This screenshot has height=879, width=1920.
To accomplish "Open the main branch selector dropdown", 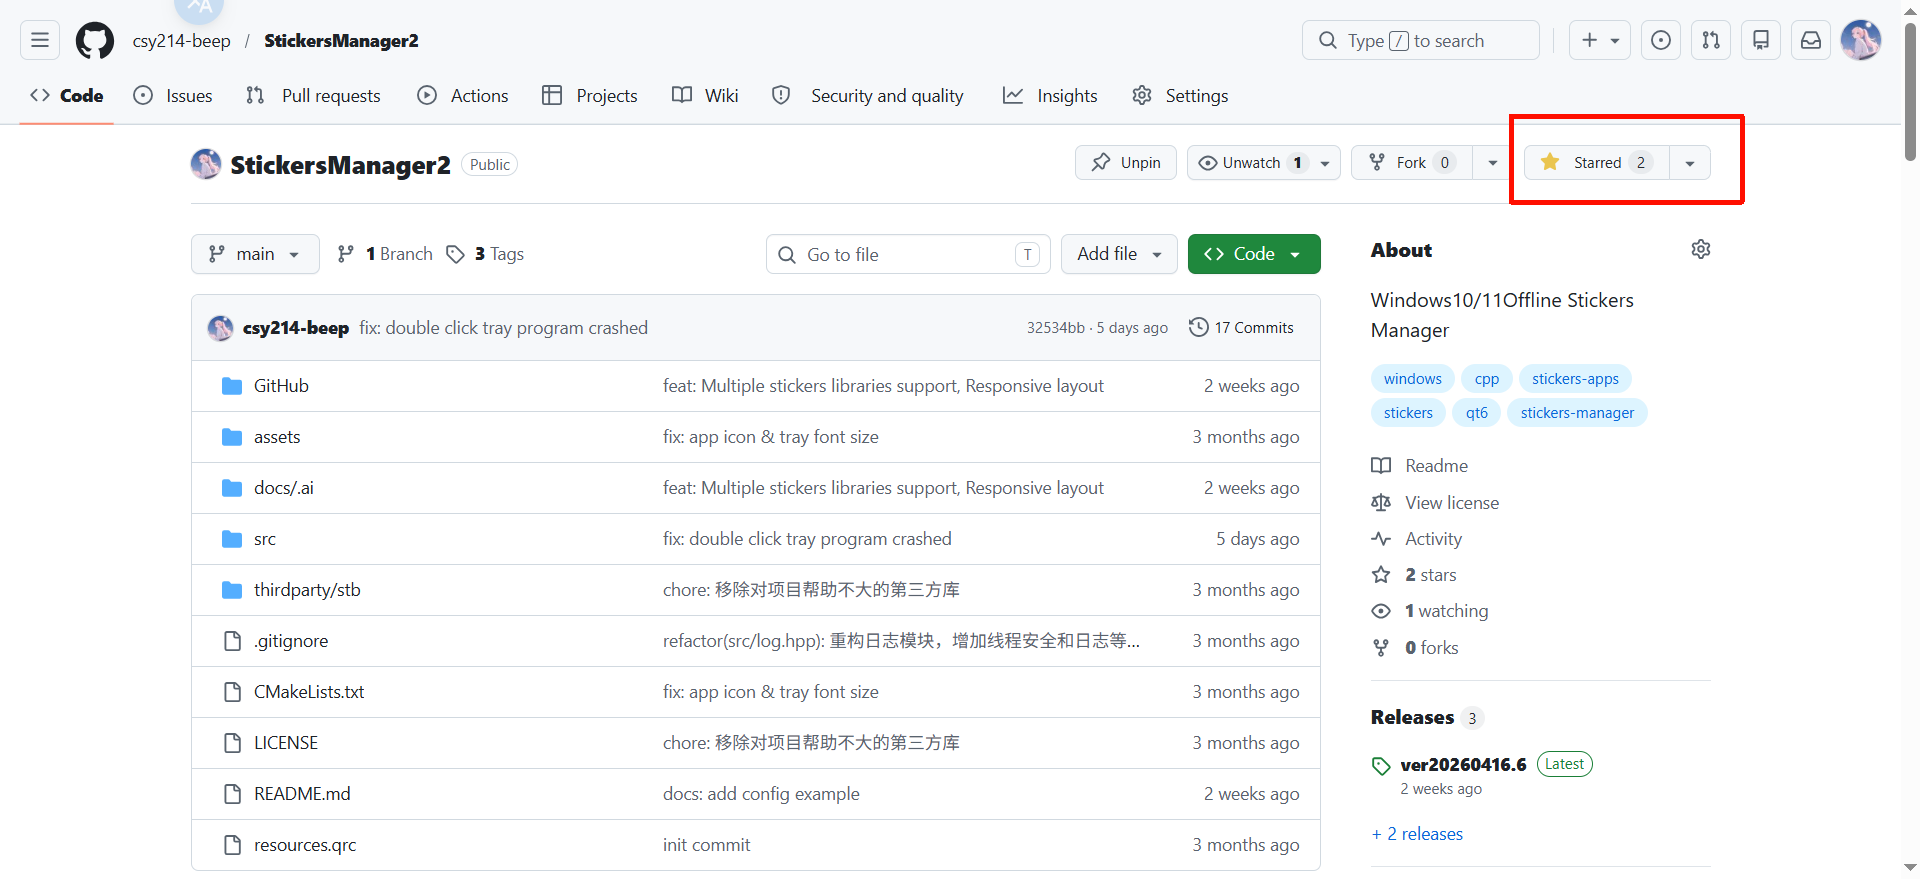I will 255,254.
